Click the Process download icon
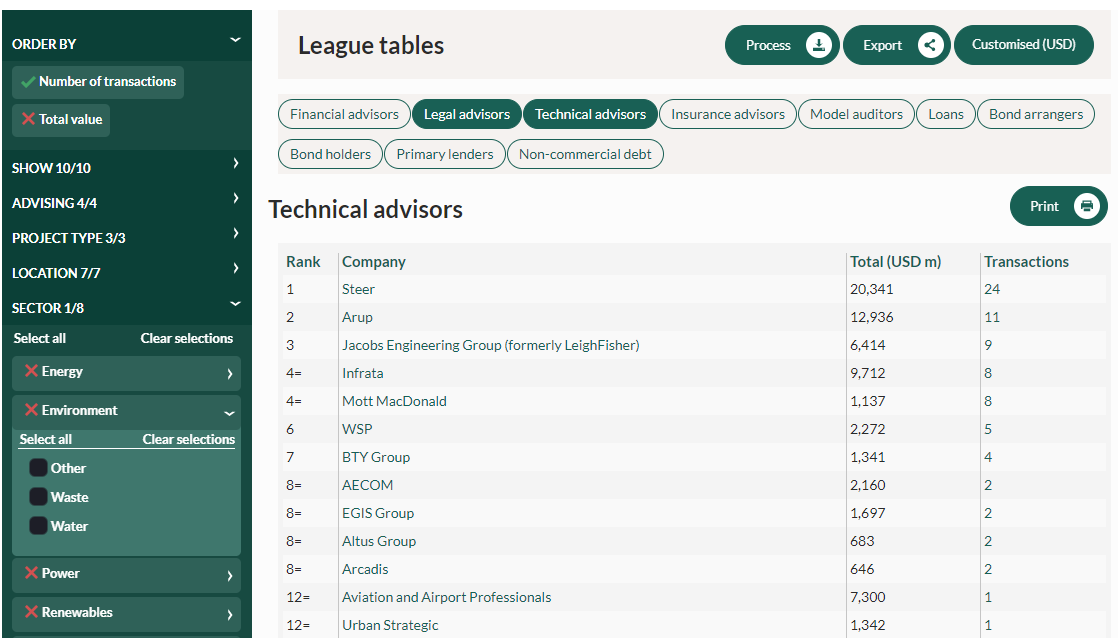Screen dimensions: 1118x638 click(x=819, y=45)
